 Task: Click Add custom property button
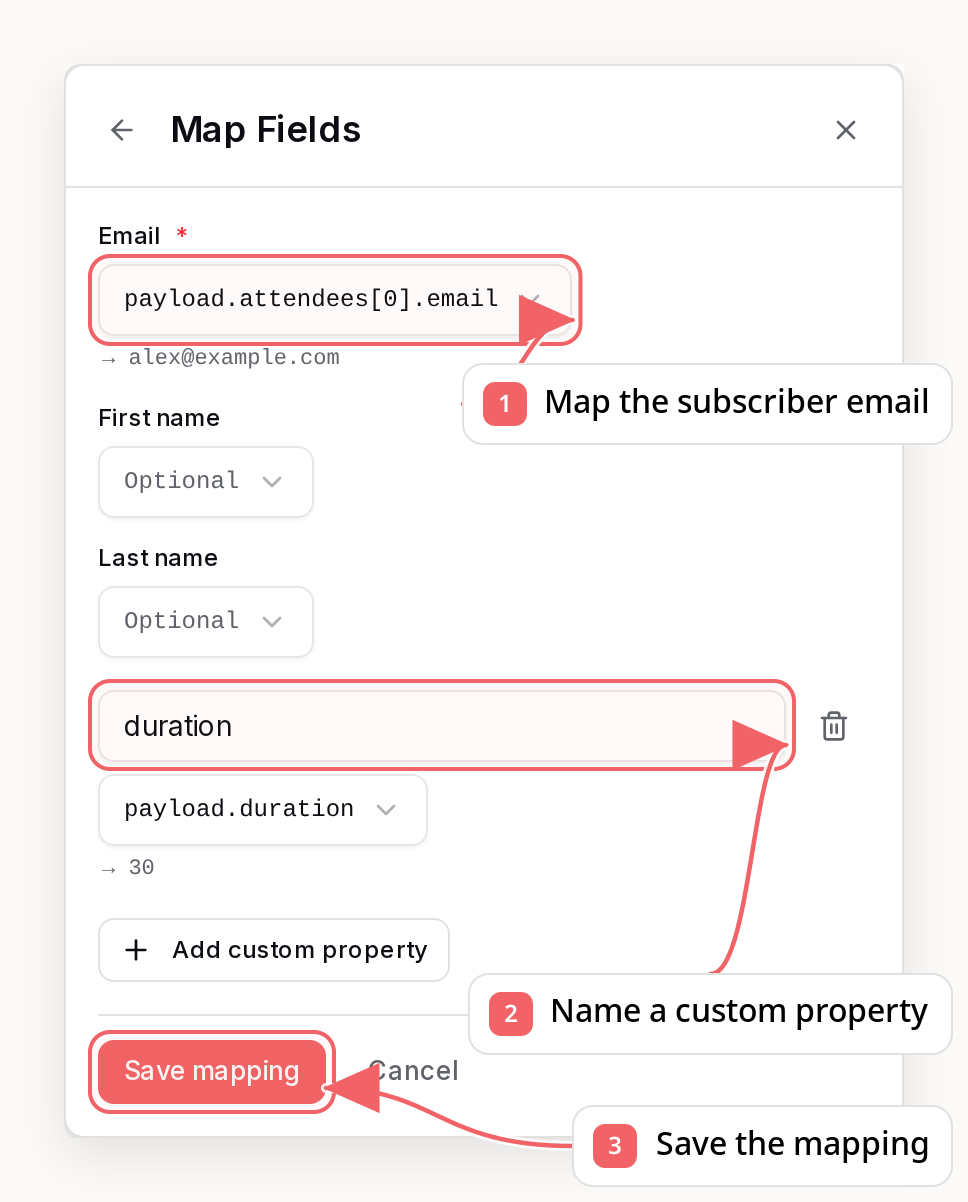[274, 950]
